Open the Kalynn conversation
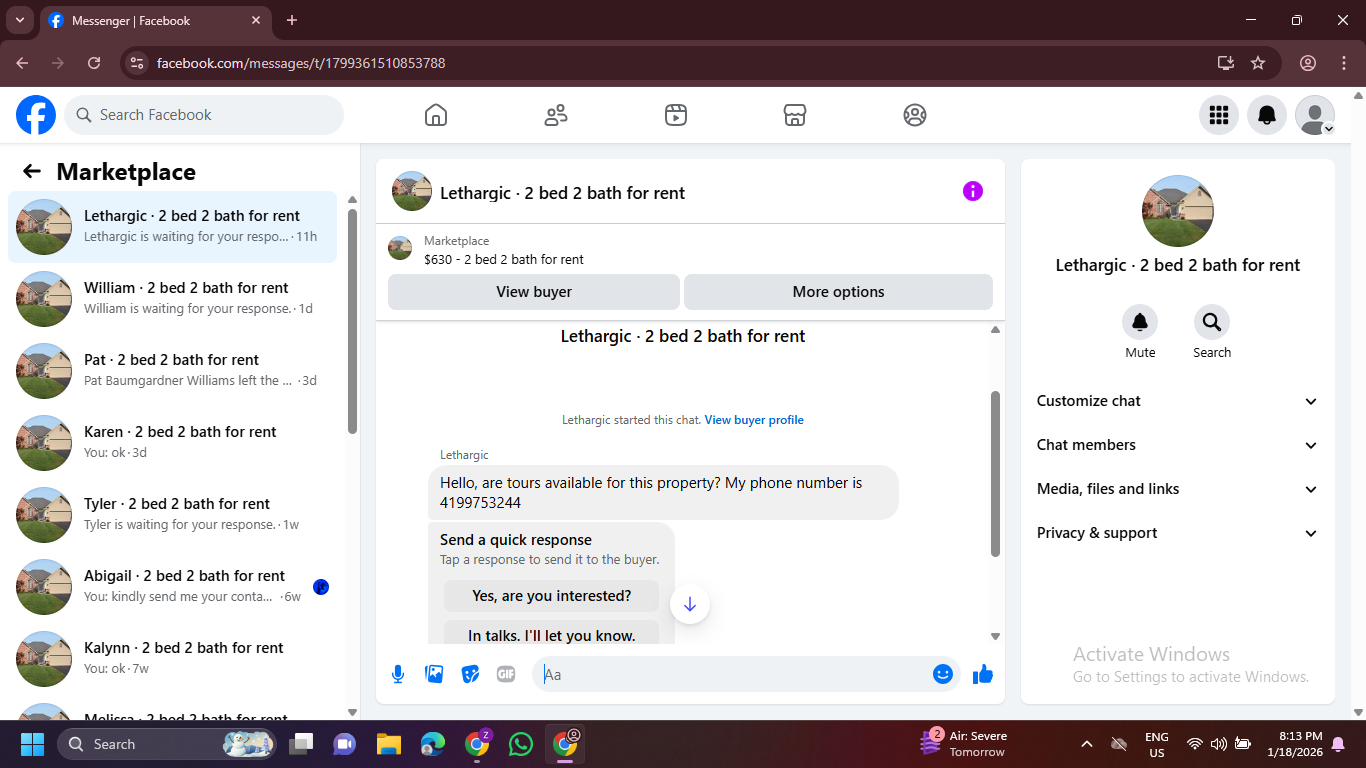This screenshot has height=768, width=1366. pos(172,659)
